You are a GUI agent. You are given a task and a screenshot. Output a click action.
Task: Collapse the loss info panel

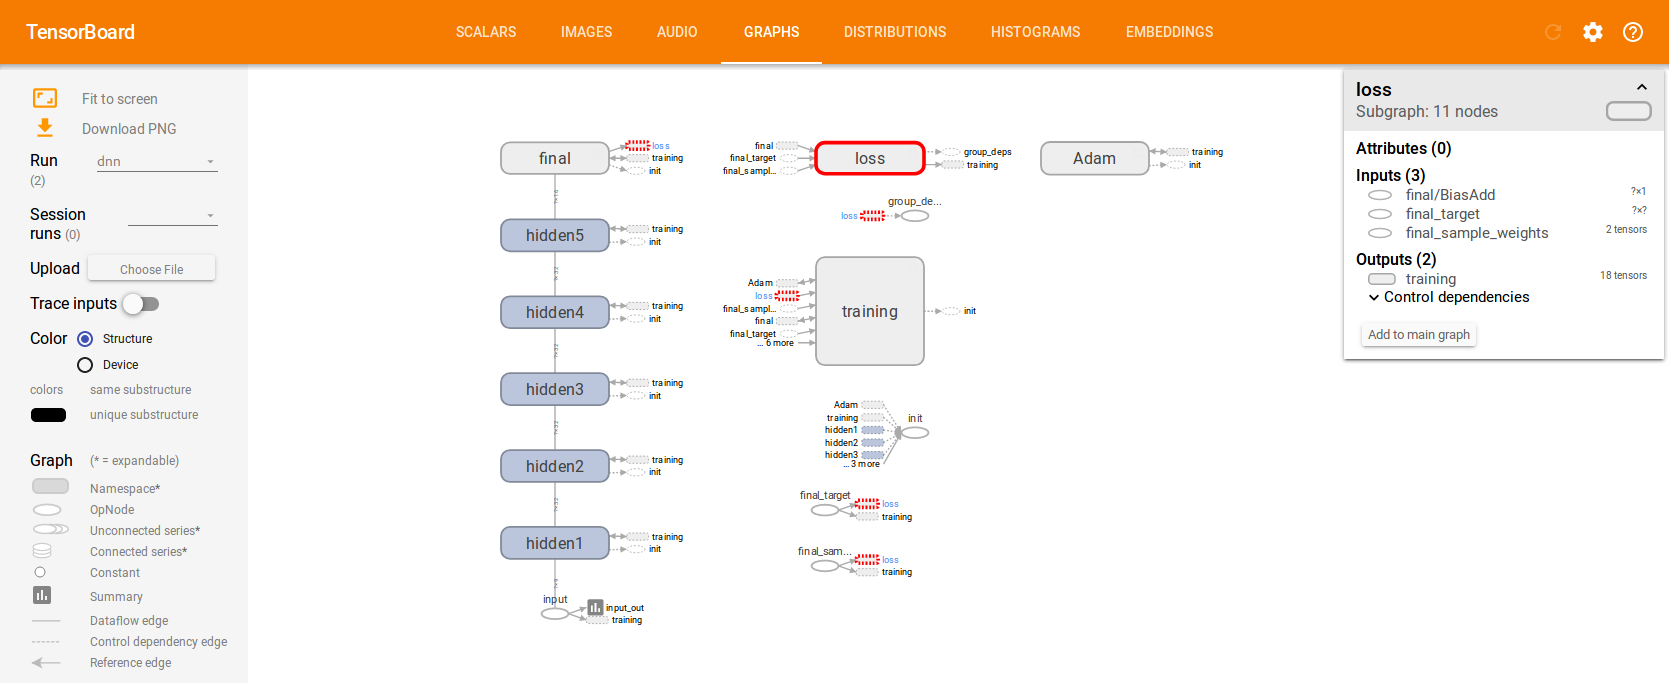click(x=1641, y=88)
